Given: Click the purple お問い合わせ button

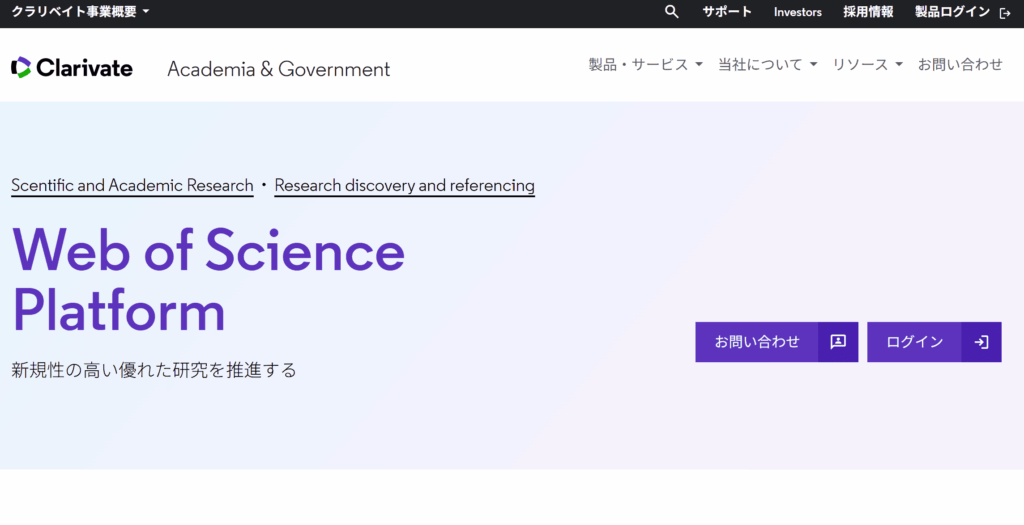Looking at the screenshot, I should (x=776, y=342).
